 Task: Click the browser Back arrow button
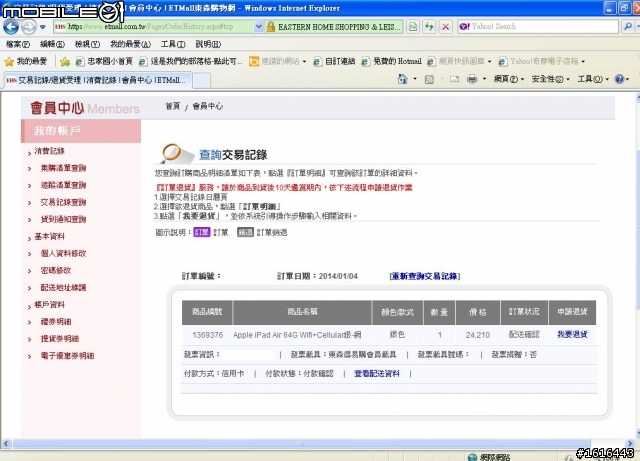tap(12, 27)
